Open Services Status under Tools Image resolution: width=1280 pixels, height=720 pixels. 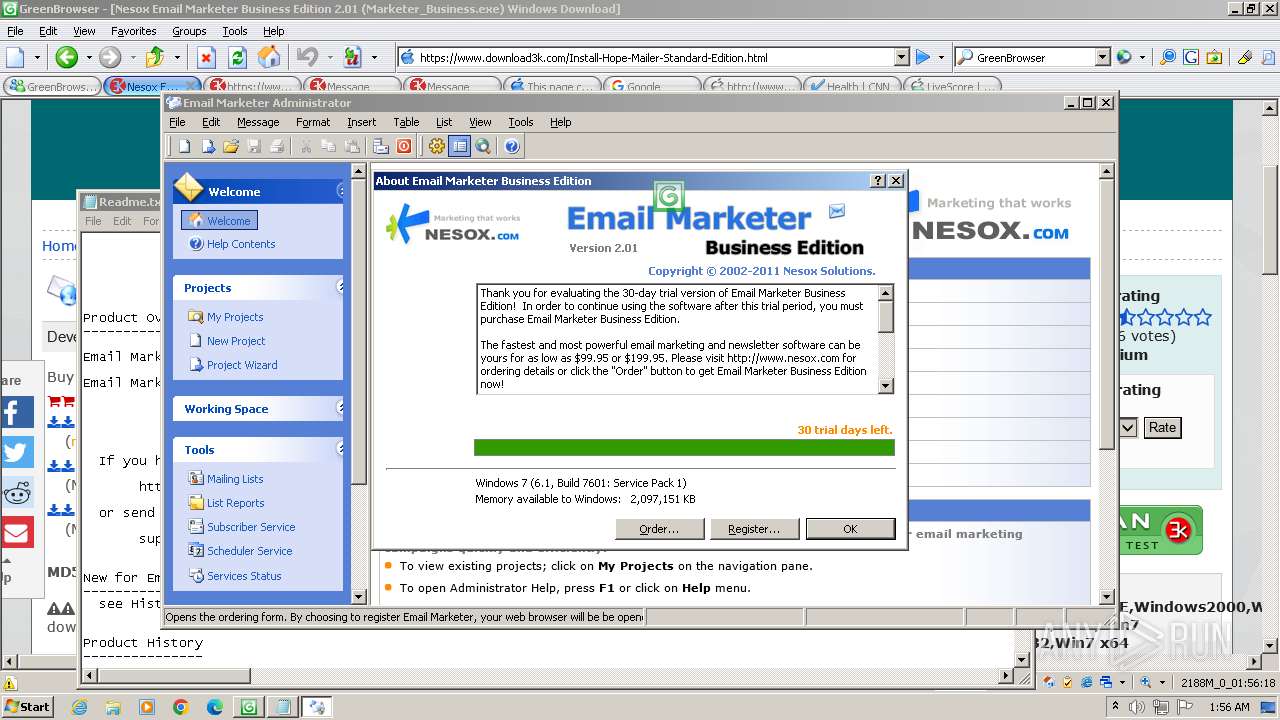244,576
